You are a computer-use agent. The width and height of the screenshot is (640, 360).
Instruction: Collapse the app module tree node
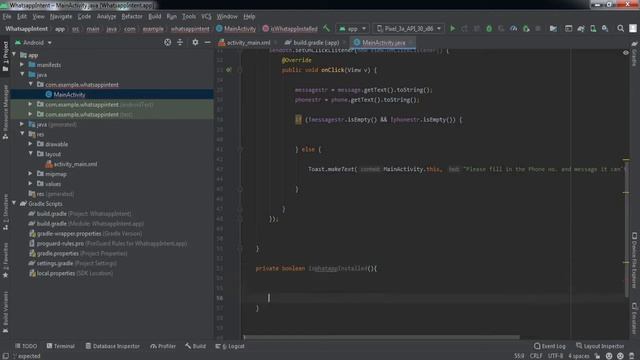click(14, 55)
